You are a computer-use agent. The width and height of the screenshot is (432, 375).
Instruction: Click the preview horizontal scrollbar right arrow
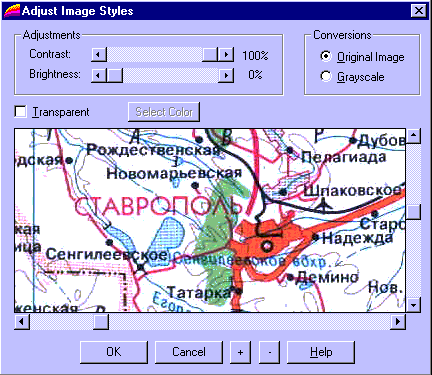click(398, 322)
